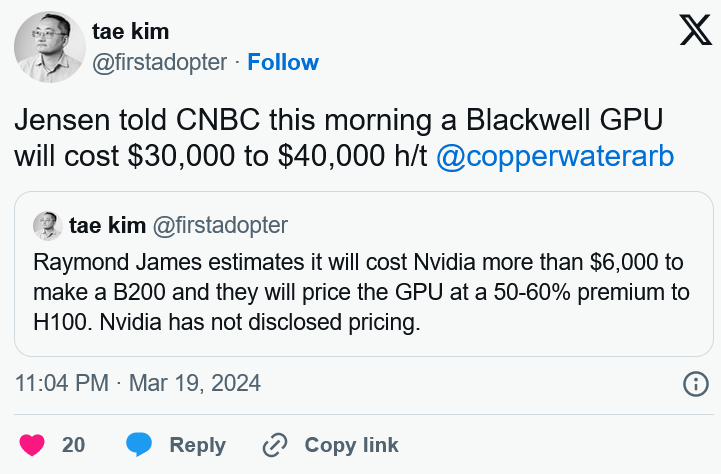This screenshot has height=474, width=721.
Task: Click the Copy link label
Action: pos(351,445)
